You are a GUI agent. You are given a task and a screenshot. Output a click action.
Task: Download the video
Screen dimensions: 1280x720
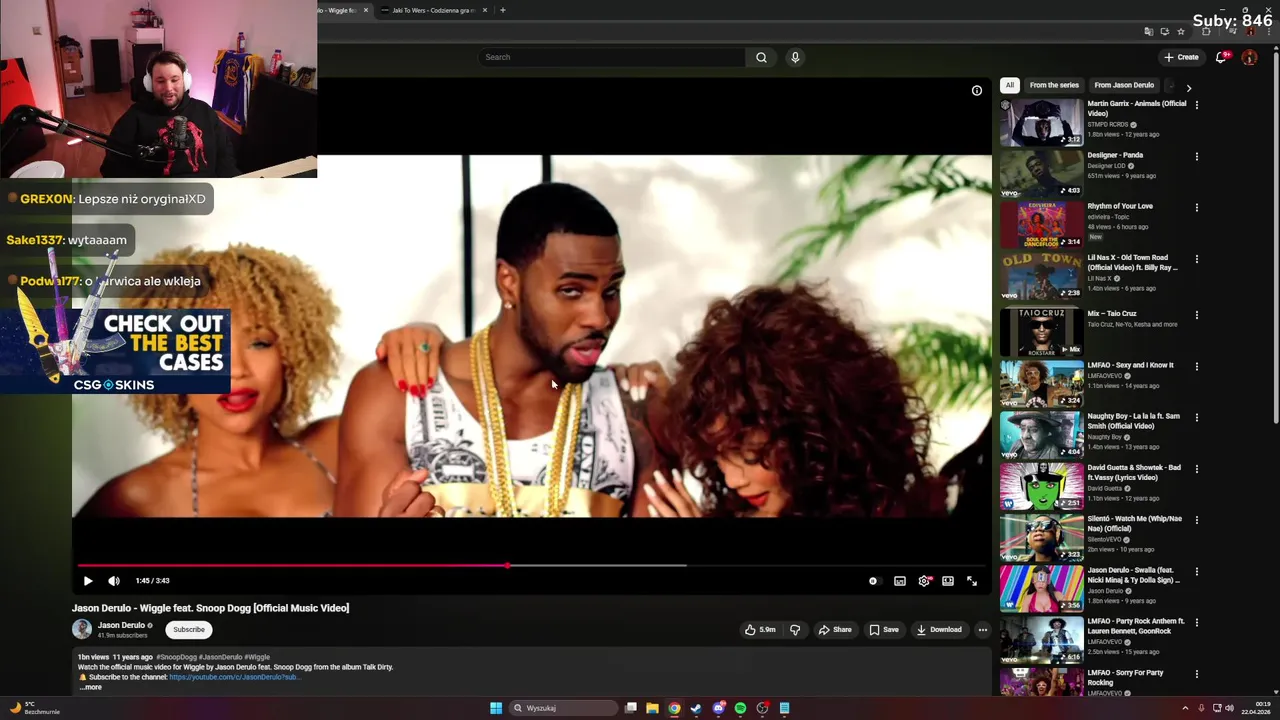point(939,630)
